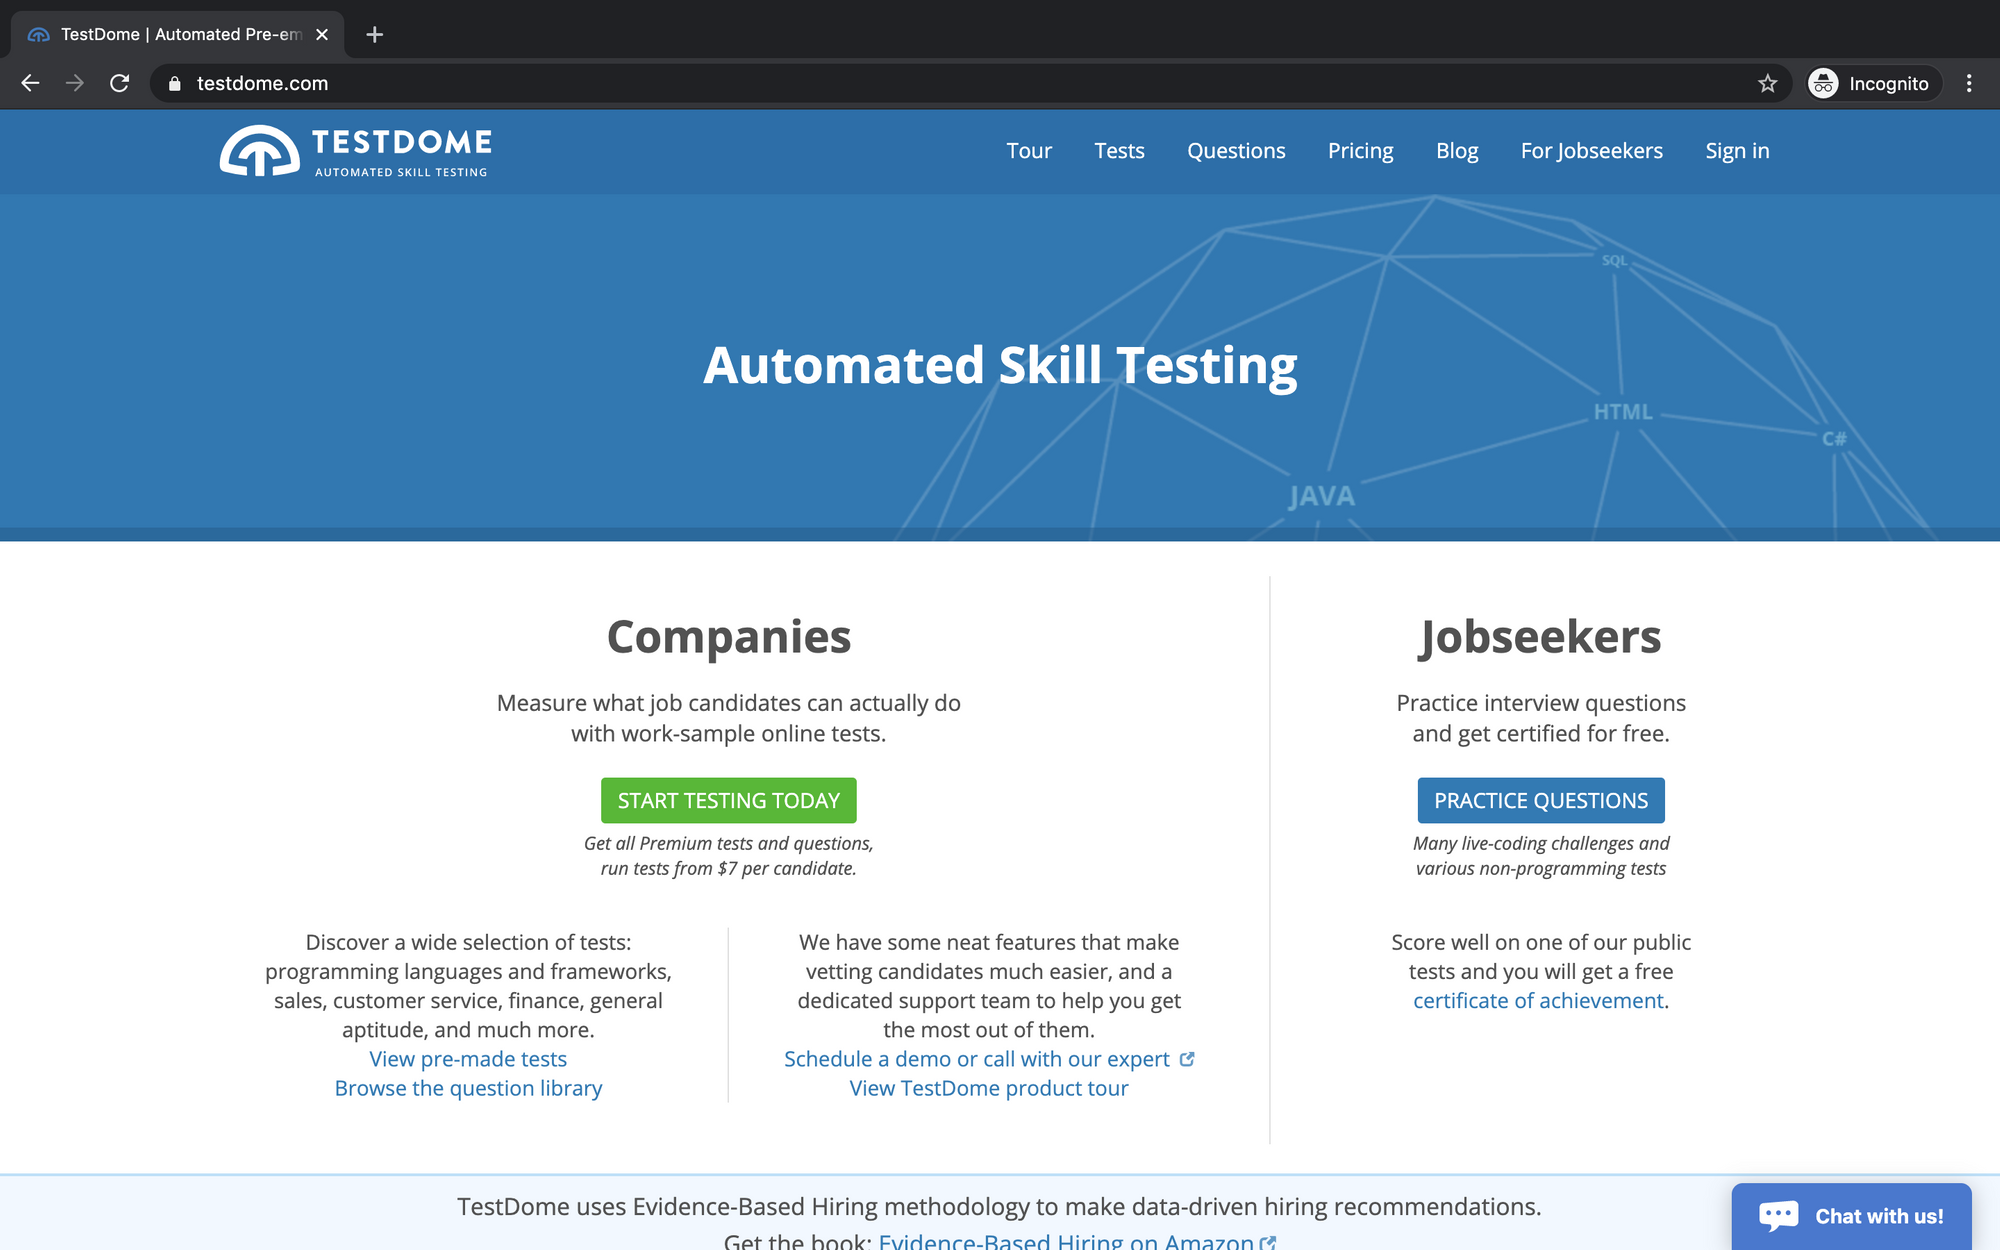Click the lock icon in address bar
This screenshot has width=2000, height=1250.
pos(174,83)
